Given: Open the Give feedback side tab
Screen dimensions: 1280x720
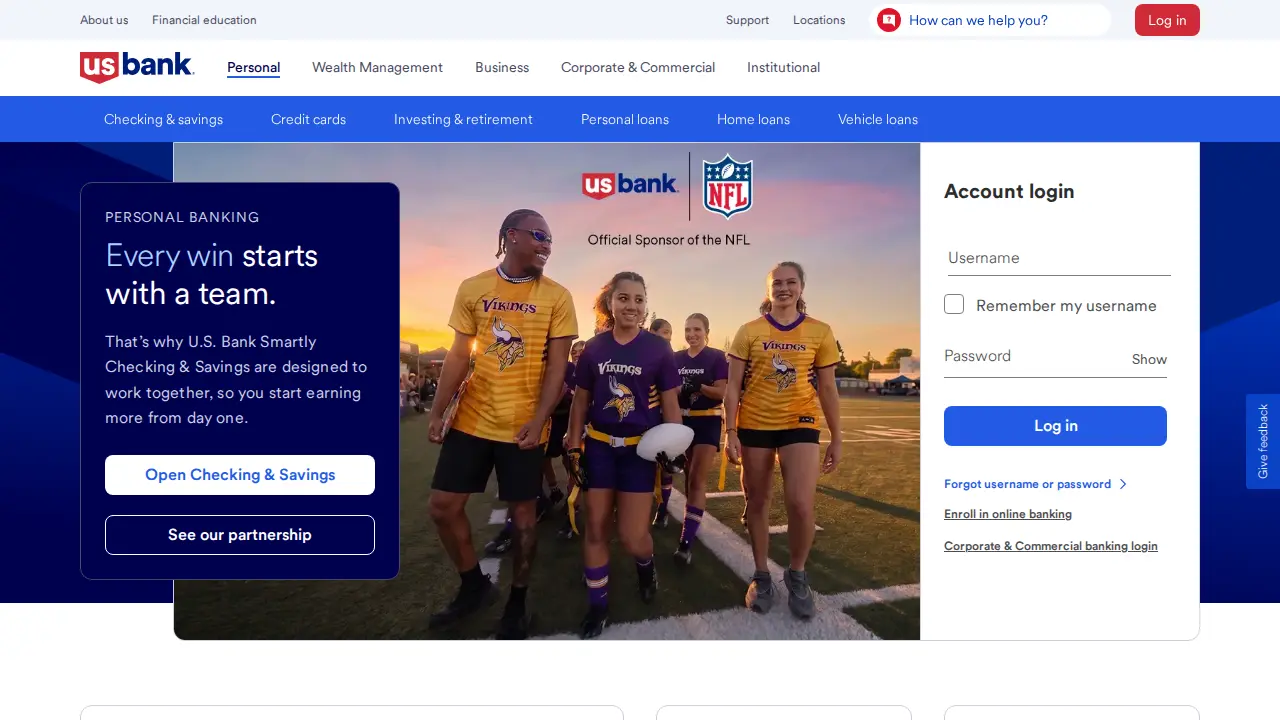Looking at the screenshot, I should [1263, 441].
